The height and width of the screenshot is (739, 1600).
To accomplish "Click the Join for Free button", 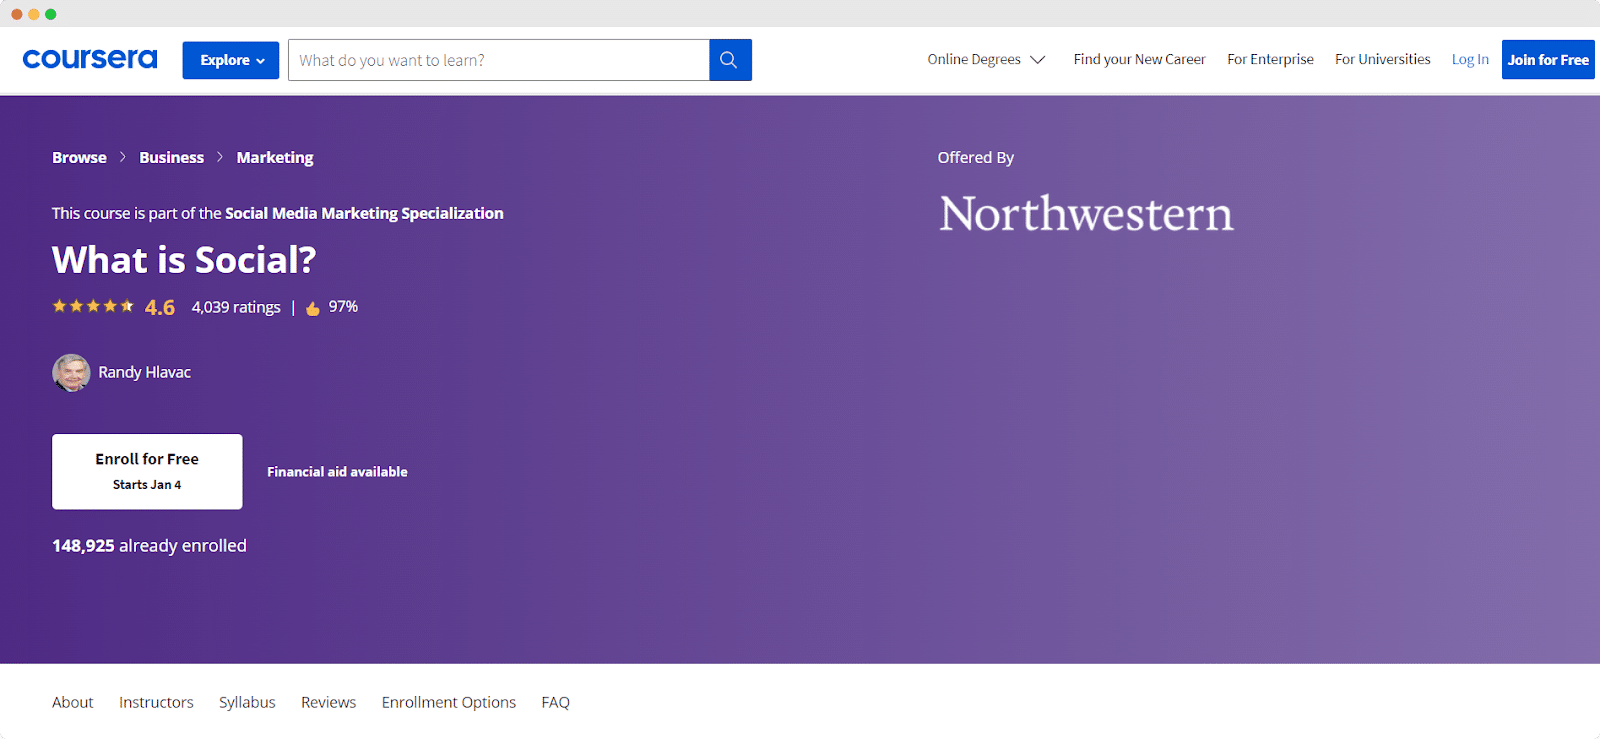I will click(1548, 60).
